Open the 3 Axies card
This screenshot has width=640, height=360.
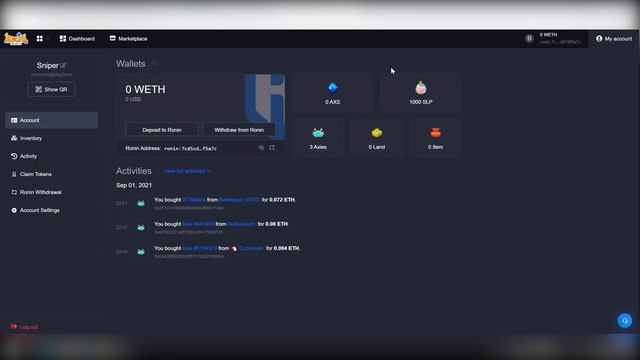[318, 138]
